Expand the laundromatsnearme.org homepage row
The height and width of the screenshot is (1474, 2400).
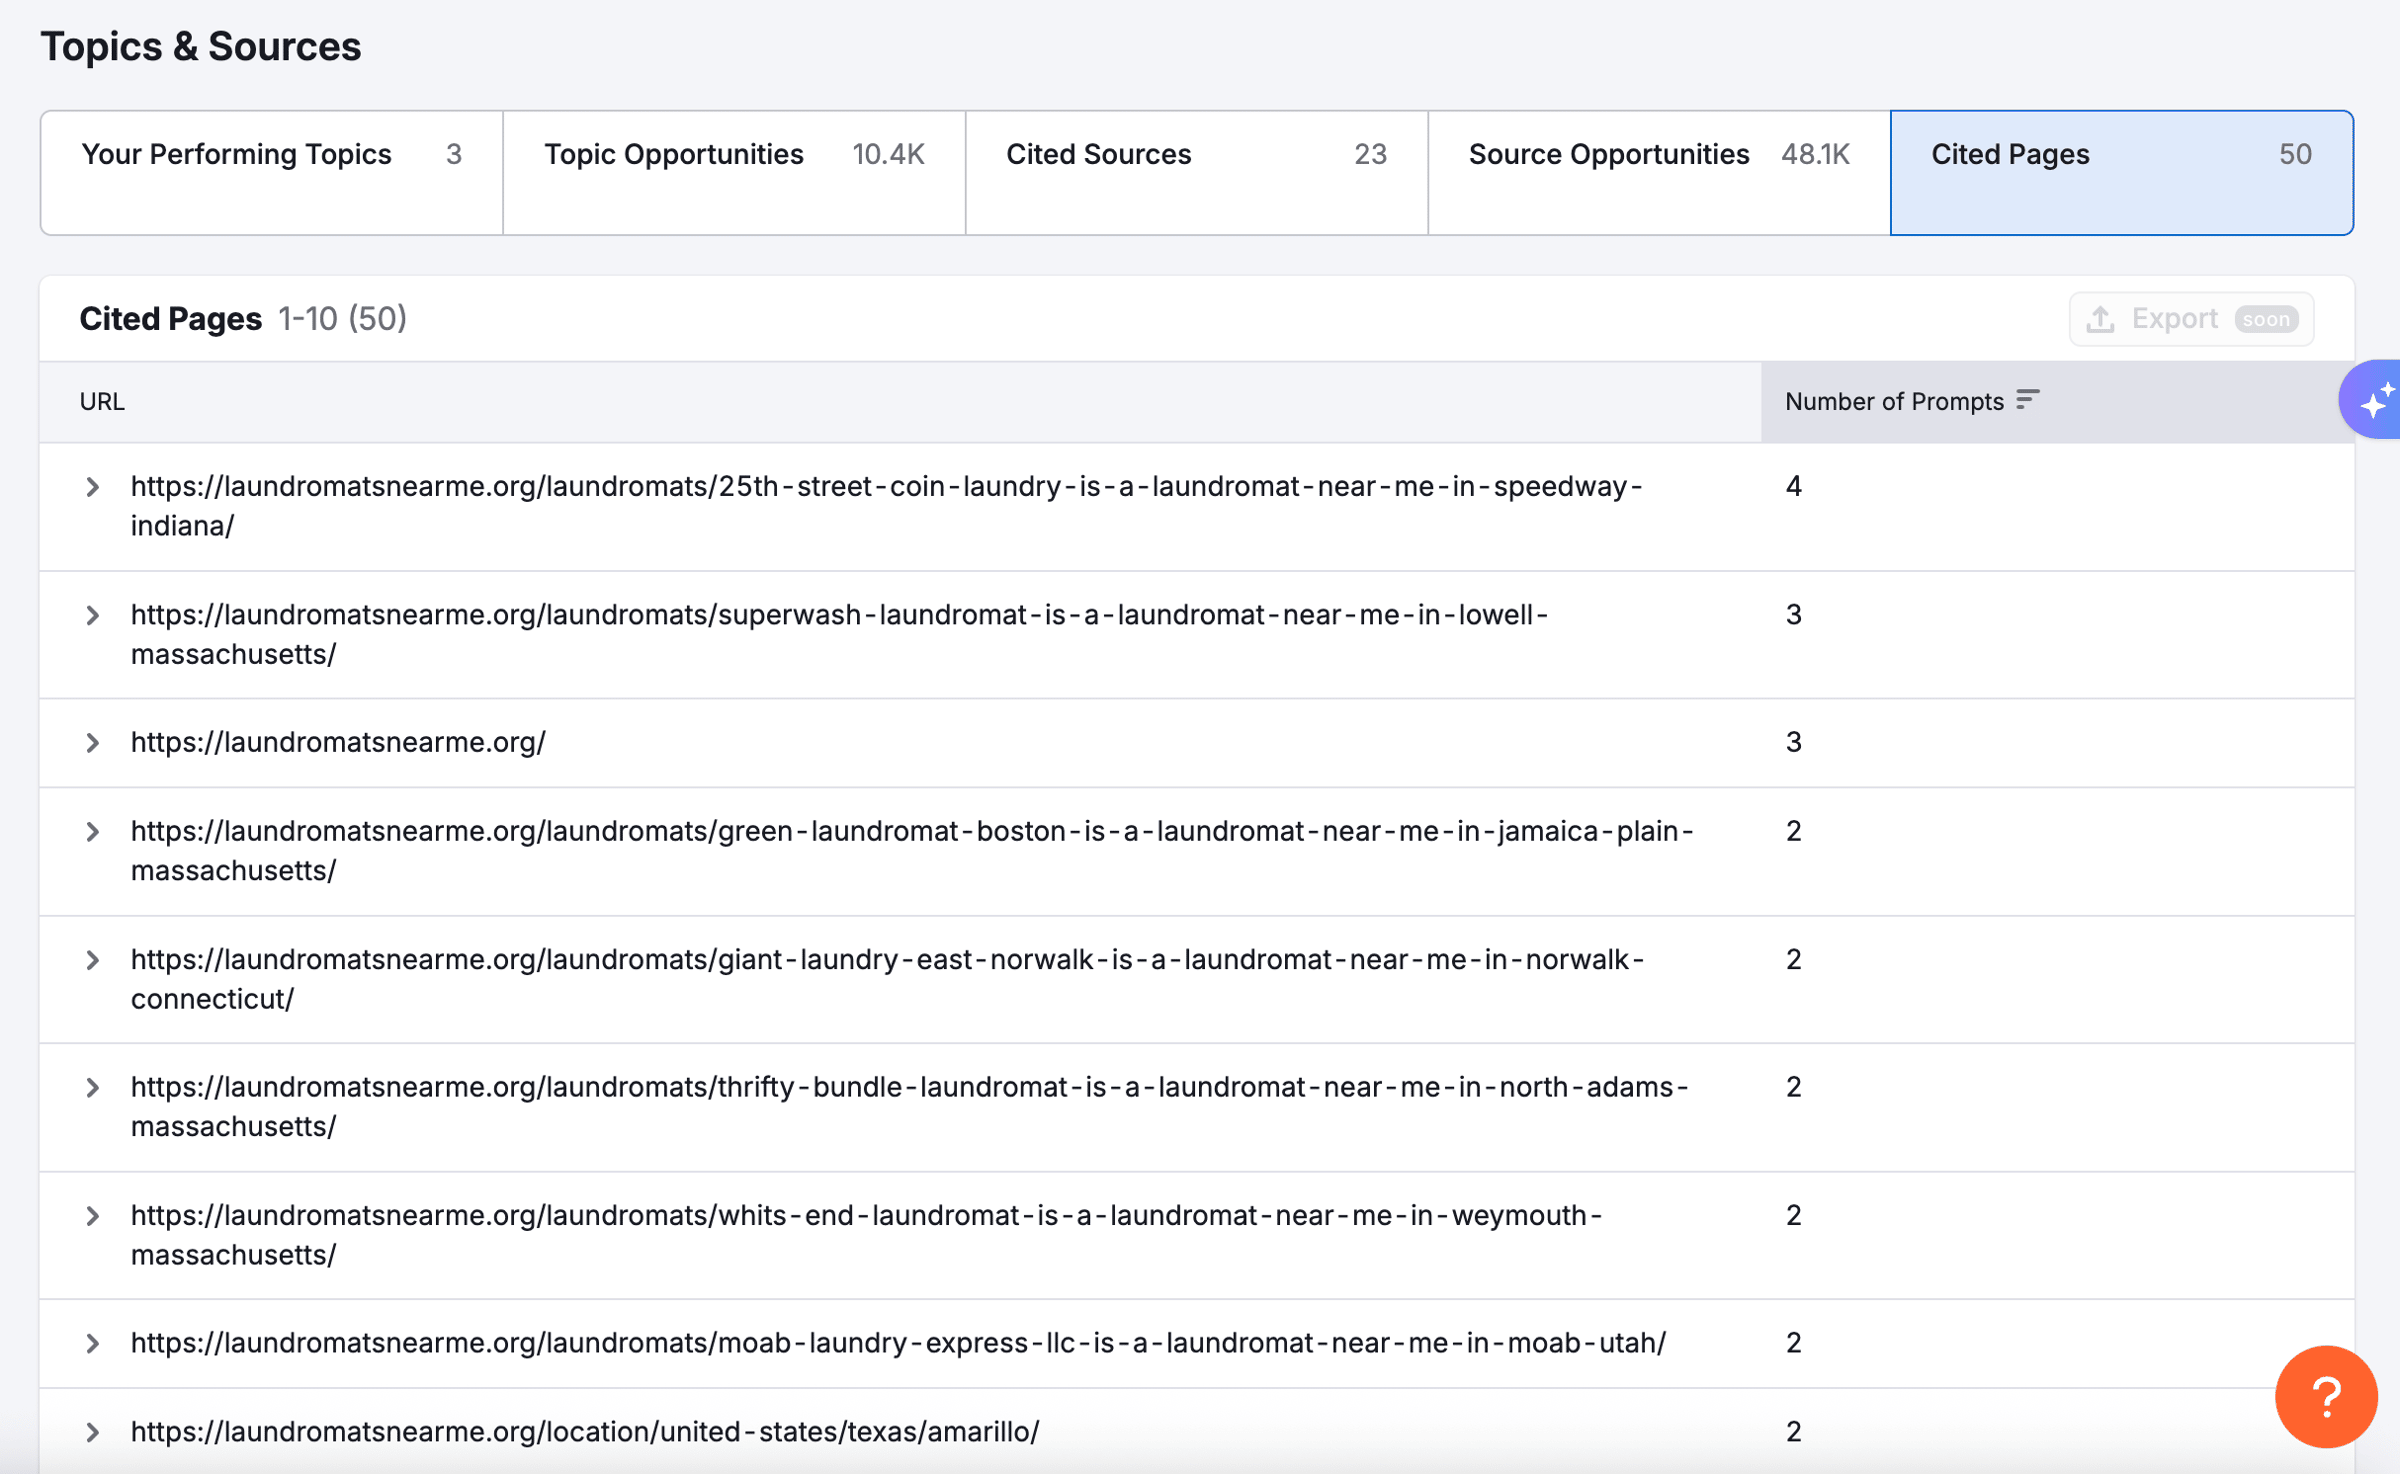(93, 743)
